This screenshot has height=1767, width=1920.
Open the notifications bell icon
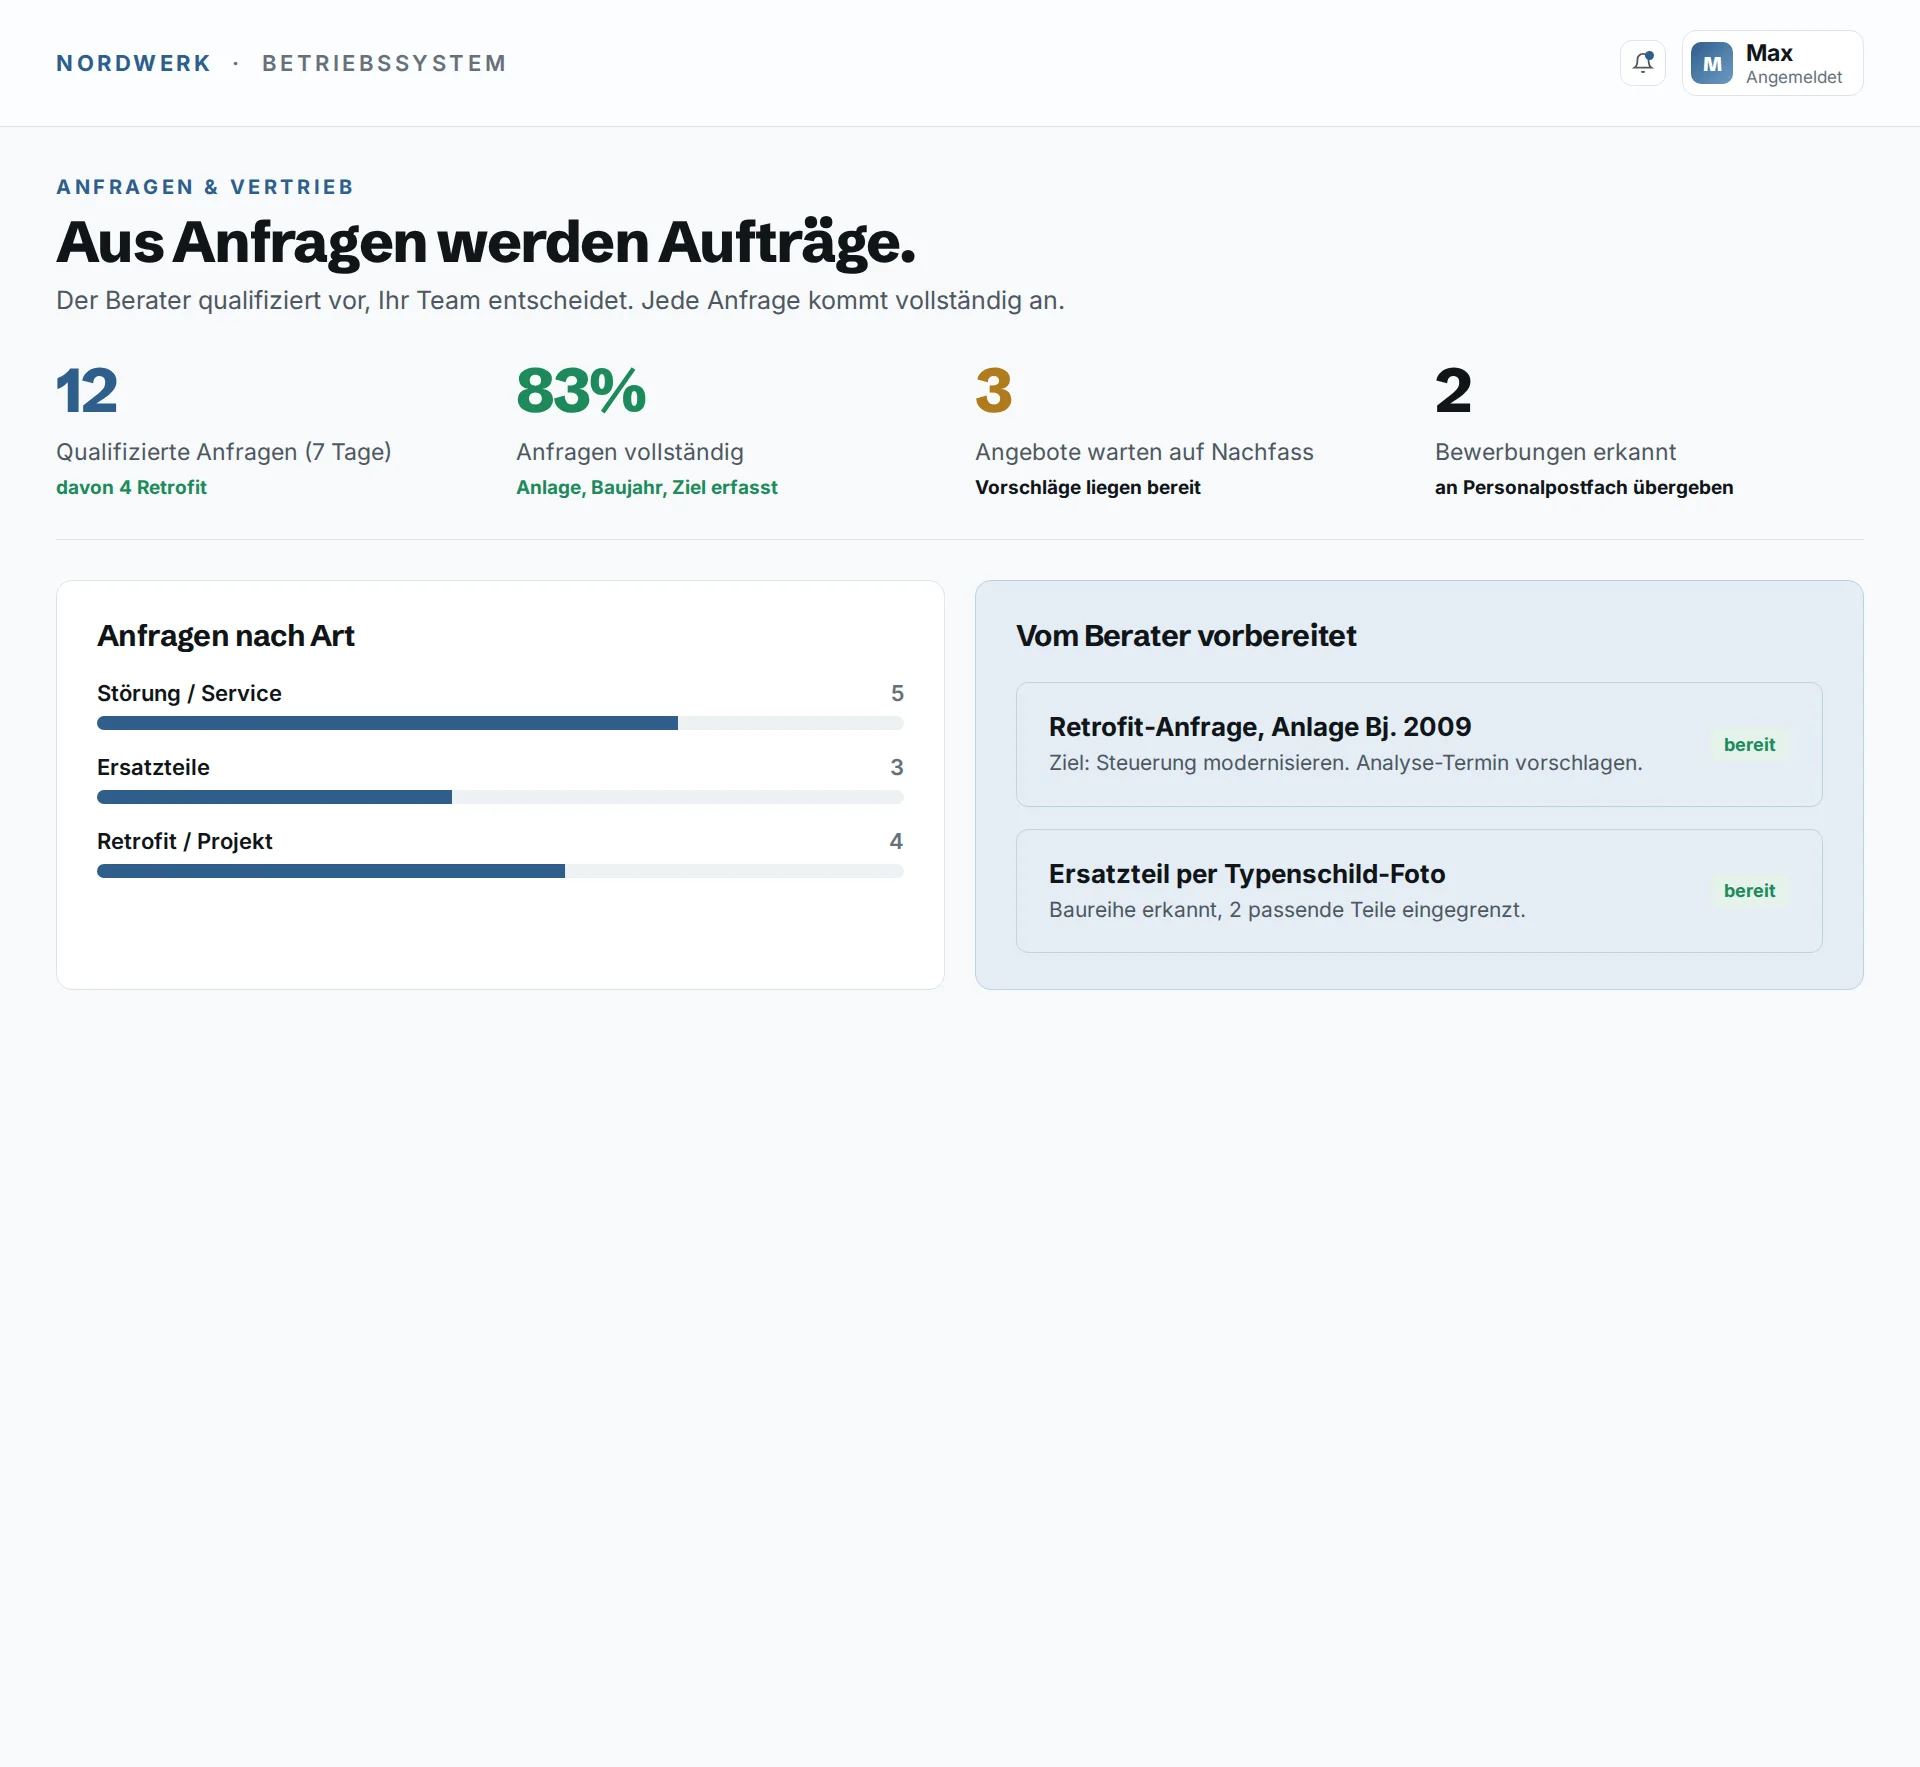click(1643, 63)
